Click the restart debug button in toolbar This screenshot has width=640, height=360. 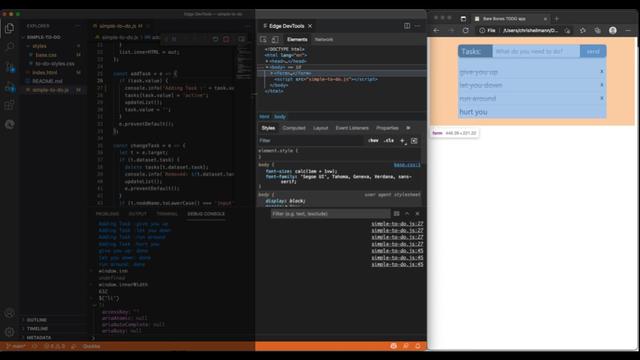point(215,39)
